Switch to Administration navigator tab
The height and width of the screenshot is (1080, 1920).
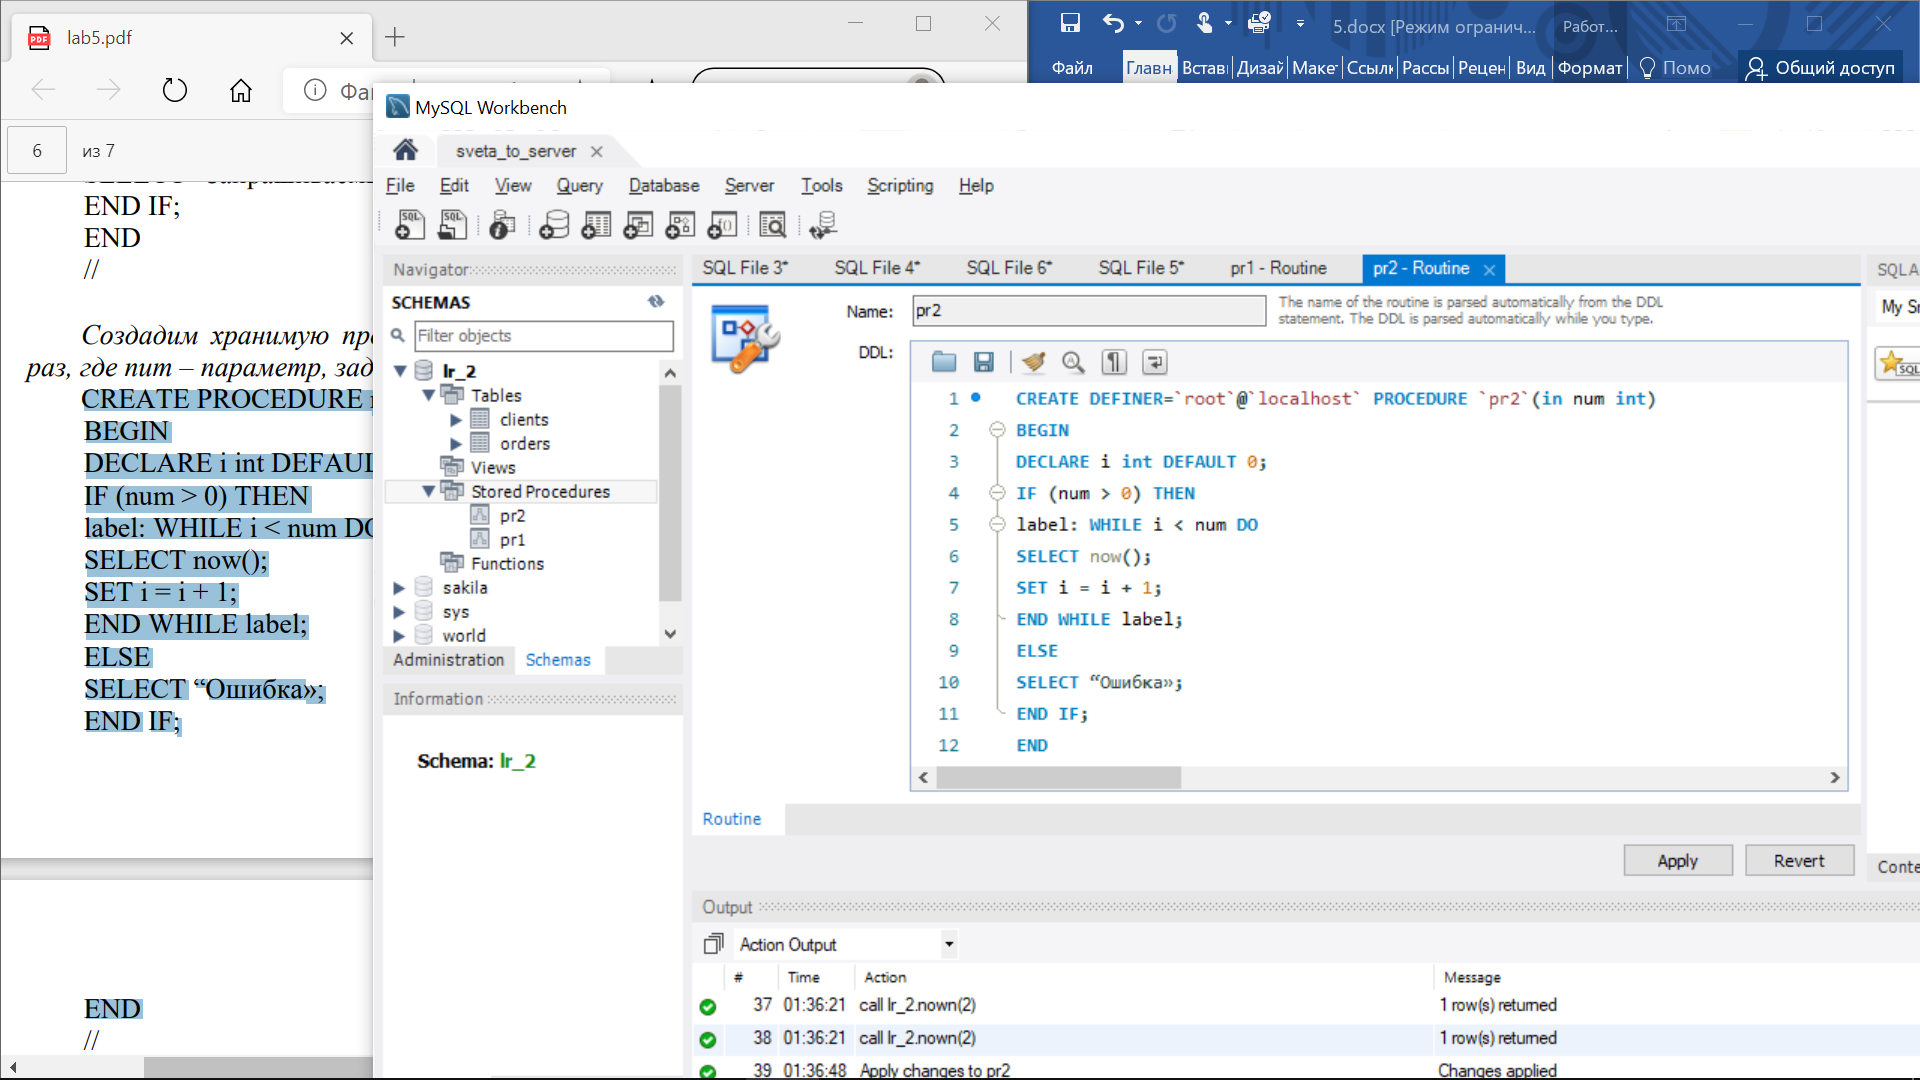(448, 660)
